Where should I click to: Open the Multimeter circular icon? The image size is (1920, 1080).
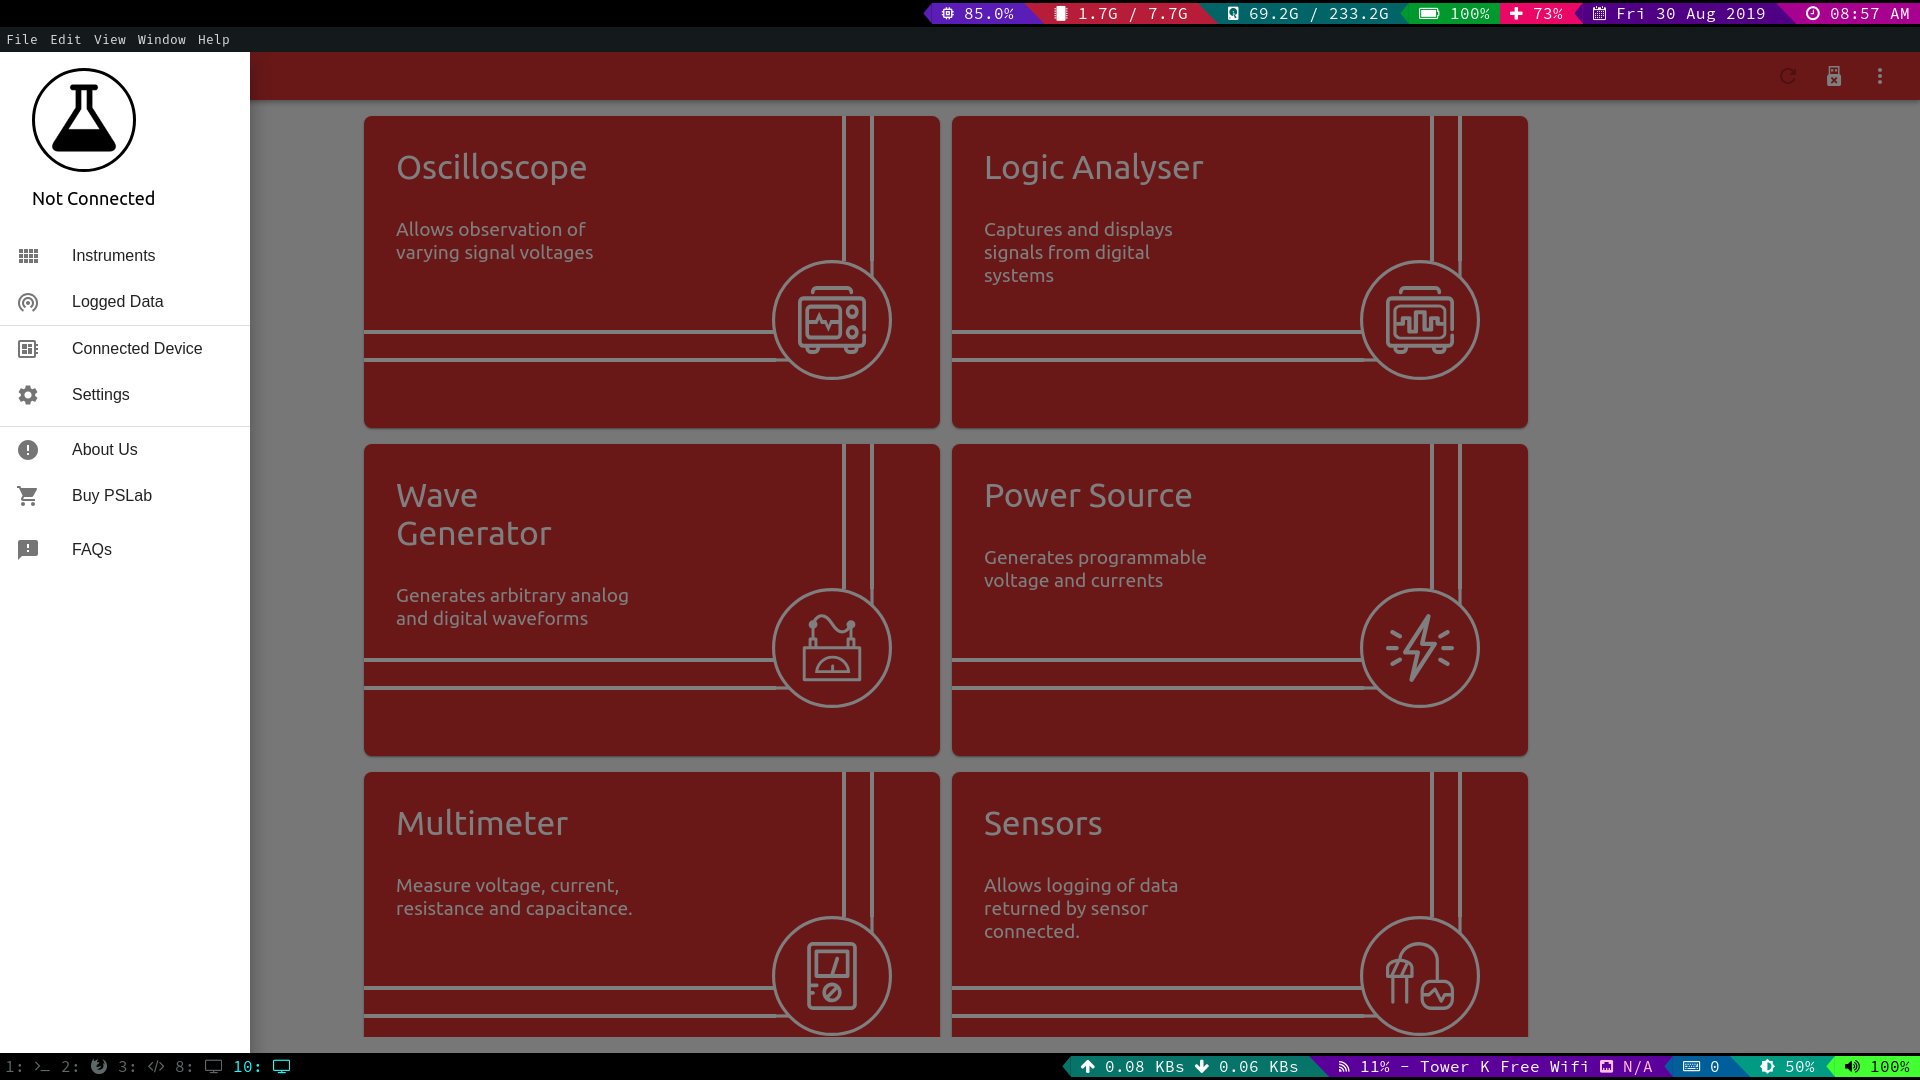[831, 976]
